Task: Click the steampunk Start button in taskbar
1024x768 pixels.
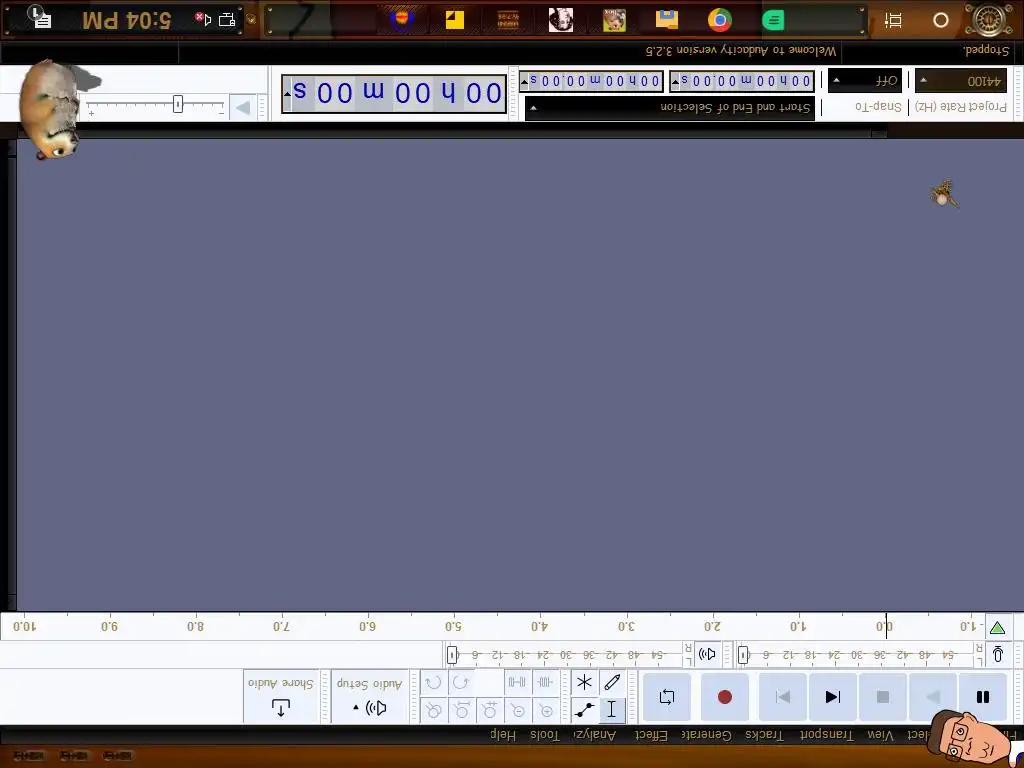Action: tap(990, 20)
